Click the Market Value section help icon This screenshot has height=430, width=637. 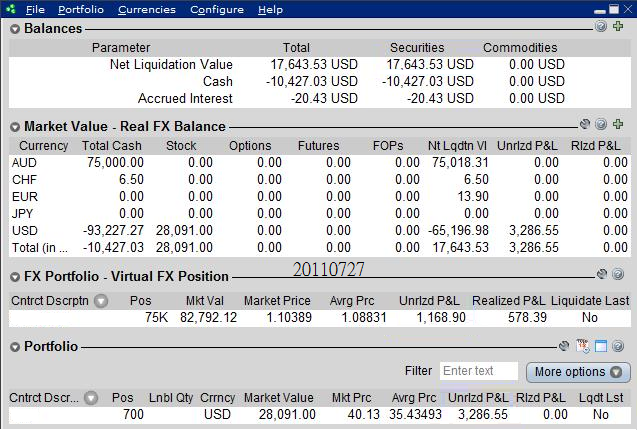601,124
